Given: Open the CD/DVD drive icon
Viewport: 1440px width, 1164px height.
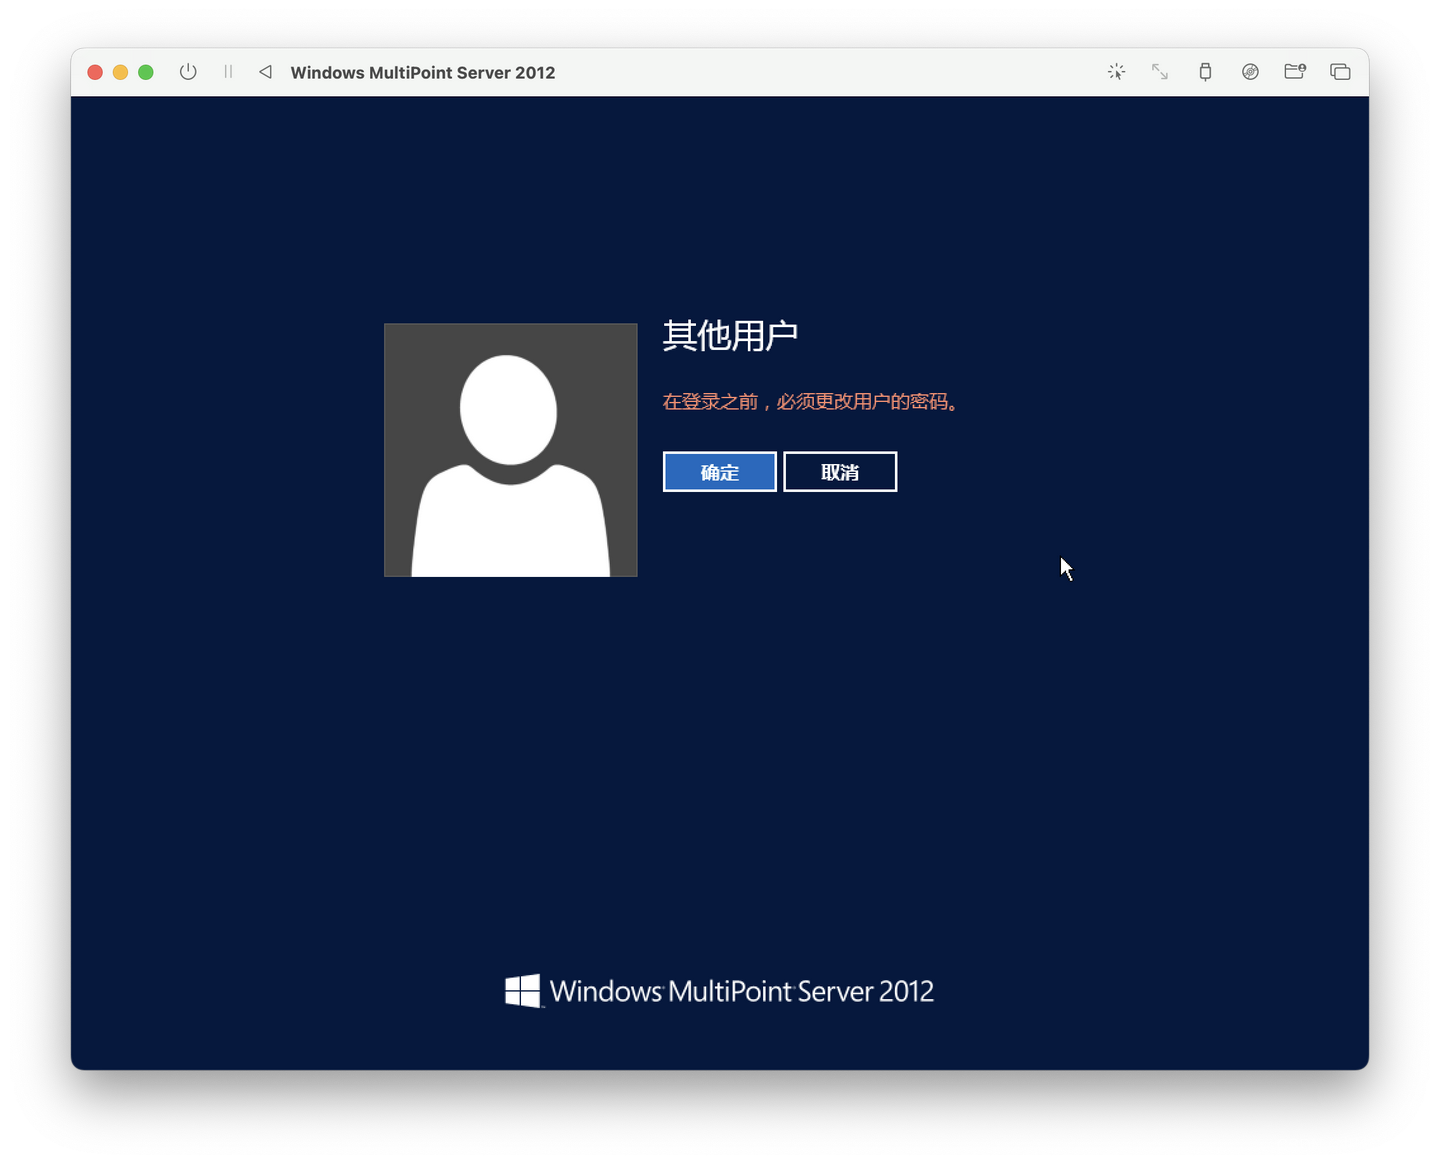Looking at the screenshot, I should [1250, 72].
